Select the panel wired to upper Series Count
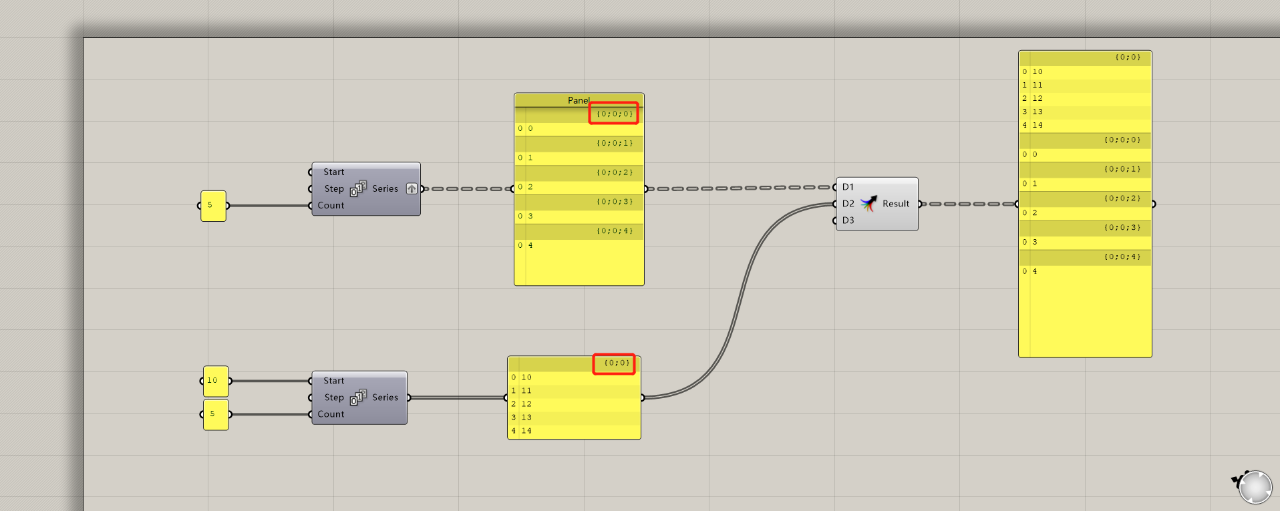 pos(213,206)
